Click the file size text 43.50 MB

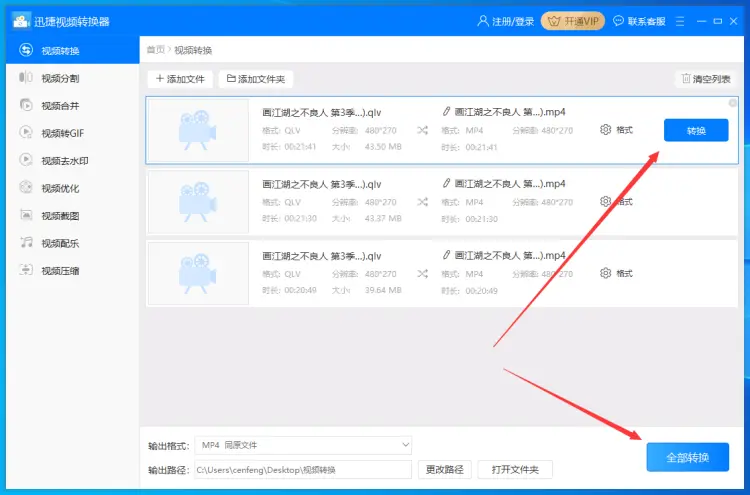[383, 146]
